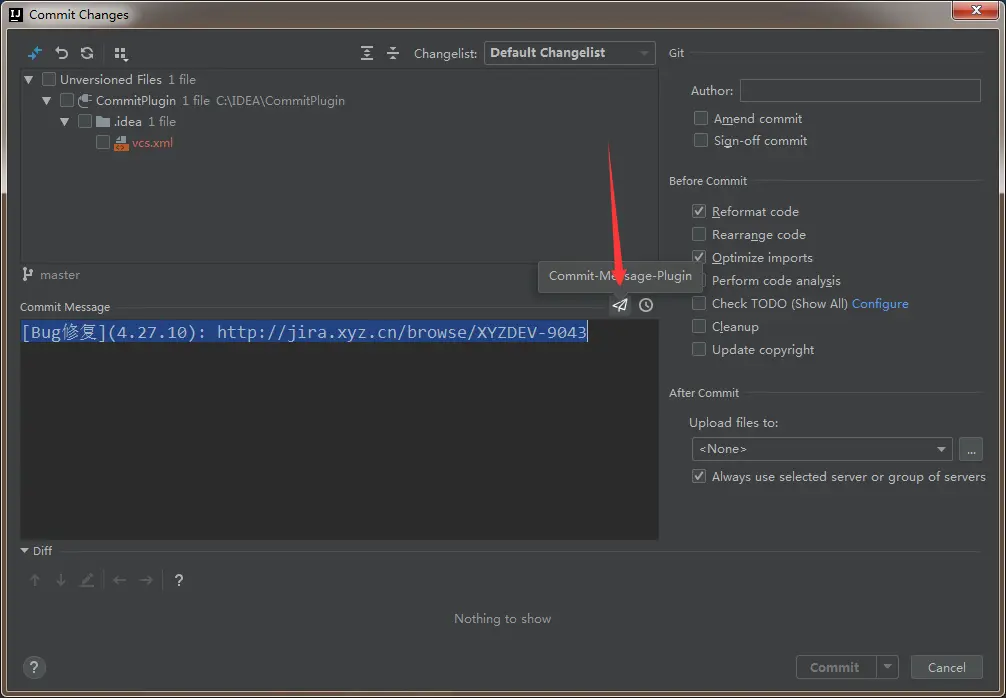Check the .idea folder checkbox

point(85,121)
